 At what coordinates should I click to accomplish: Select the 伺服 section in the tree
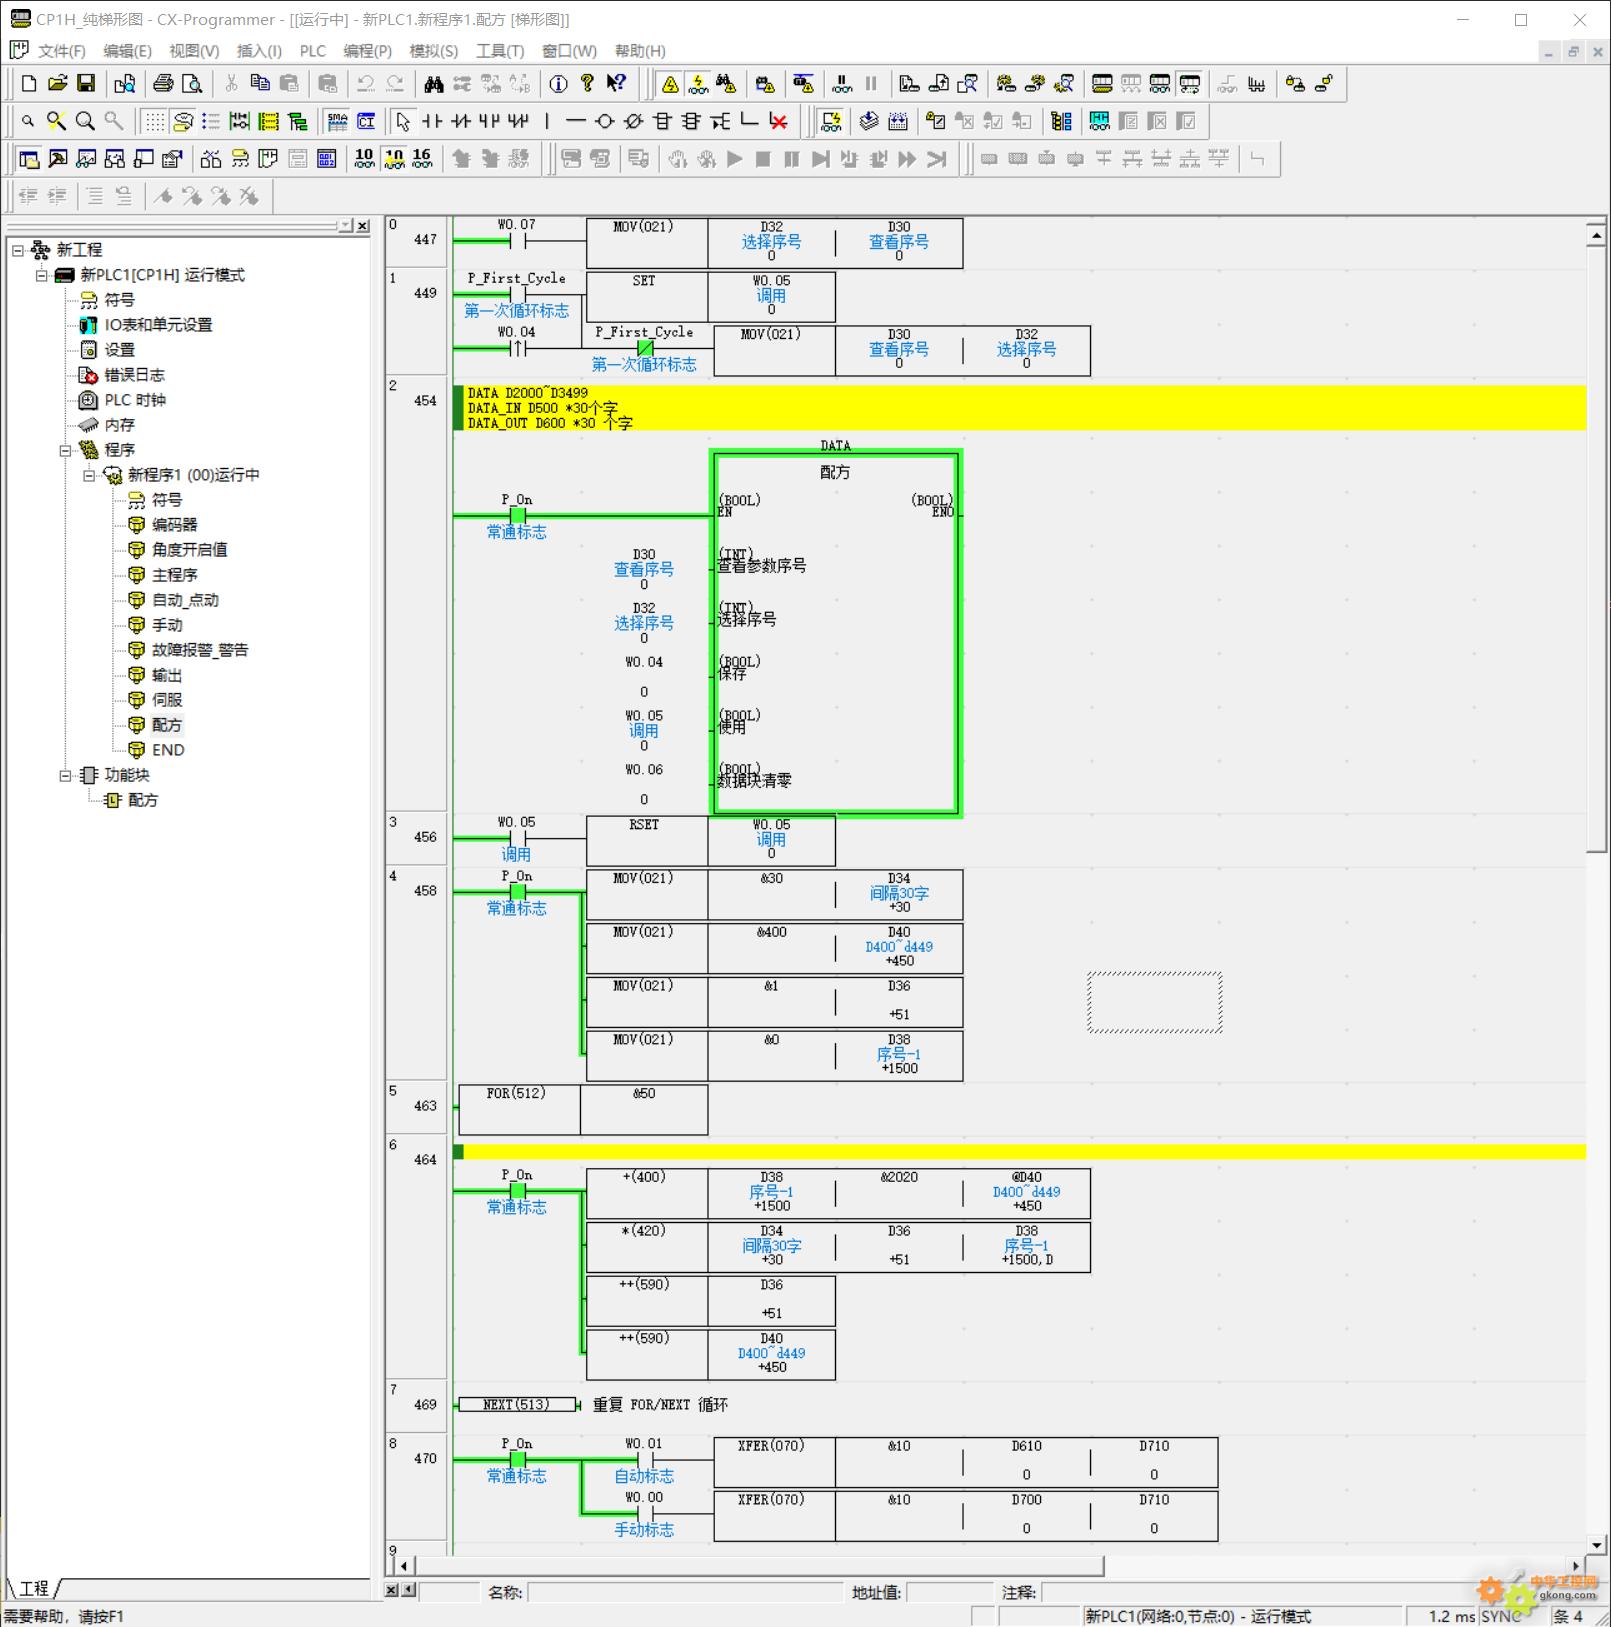pos(167,700)
